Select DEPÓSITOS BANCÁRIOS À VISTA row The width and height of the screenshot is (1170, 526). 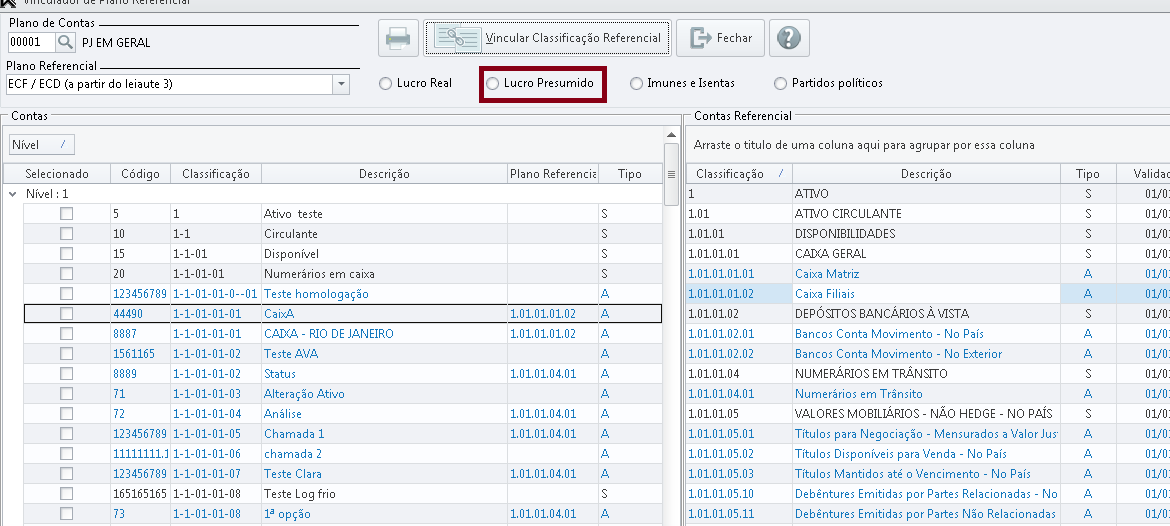pyautogui.click(x=927, y=314)
